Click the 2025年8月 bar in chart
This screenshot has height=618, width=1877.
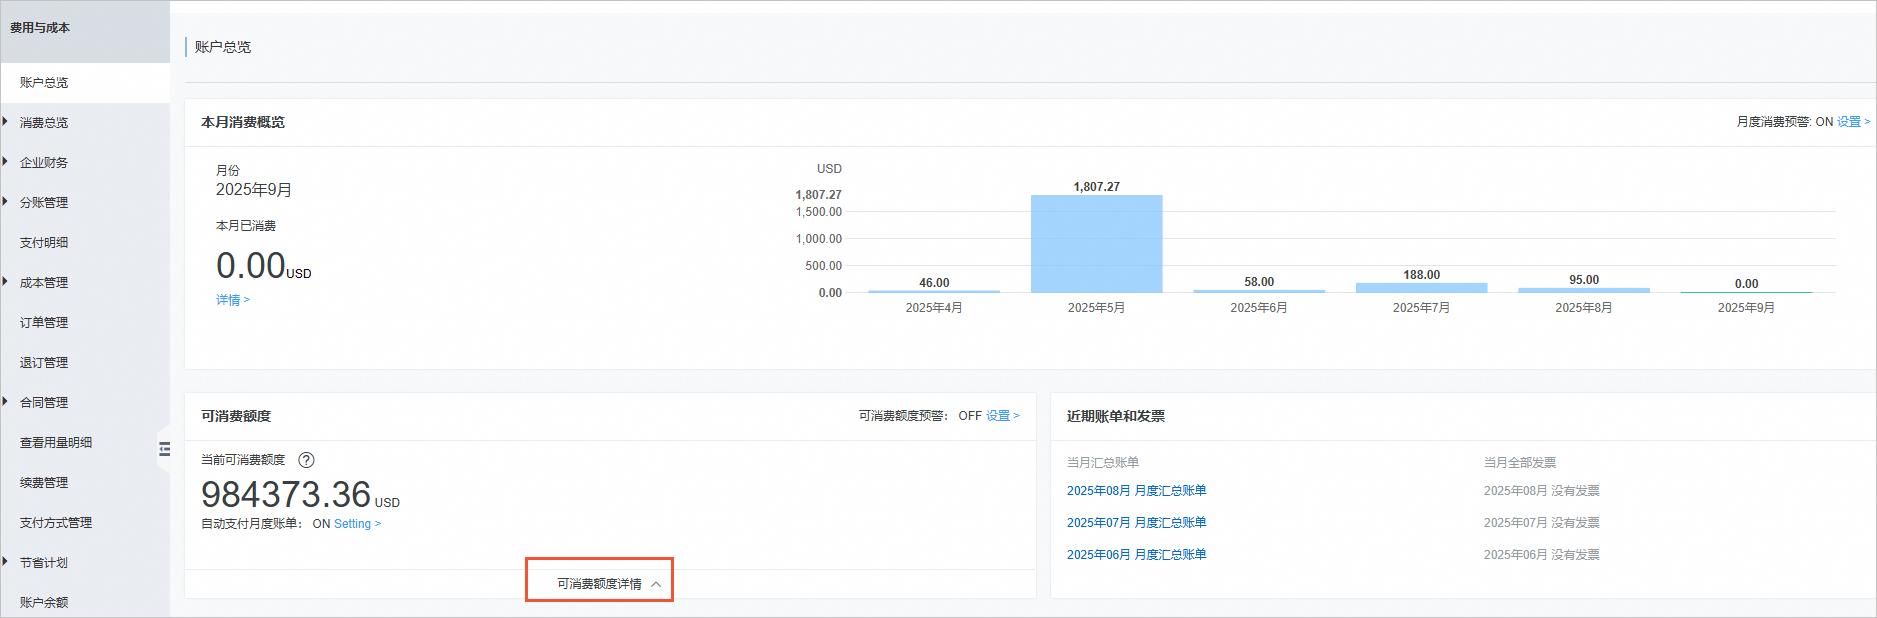[1584, 290]
